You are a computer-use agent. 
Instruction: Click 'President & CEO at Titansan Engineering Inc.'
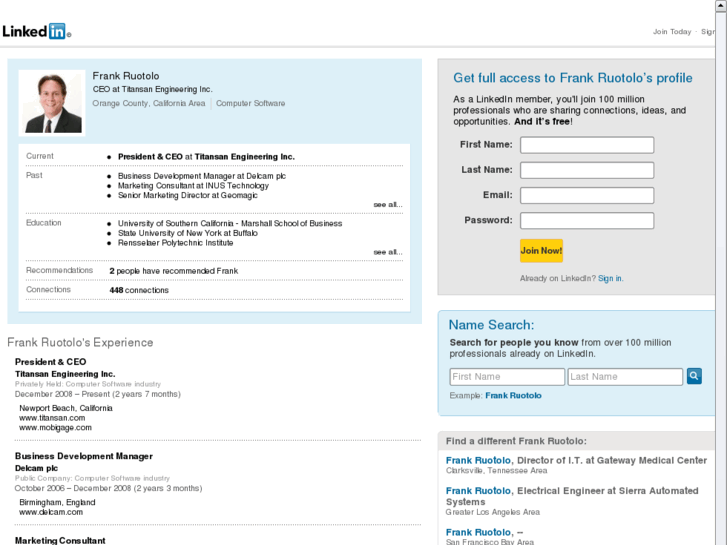coord(206,157)
